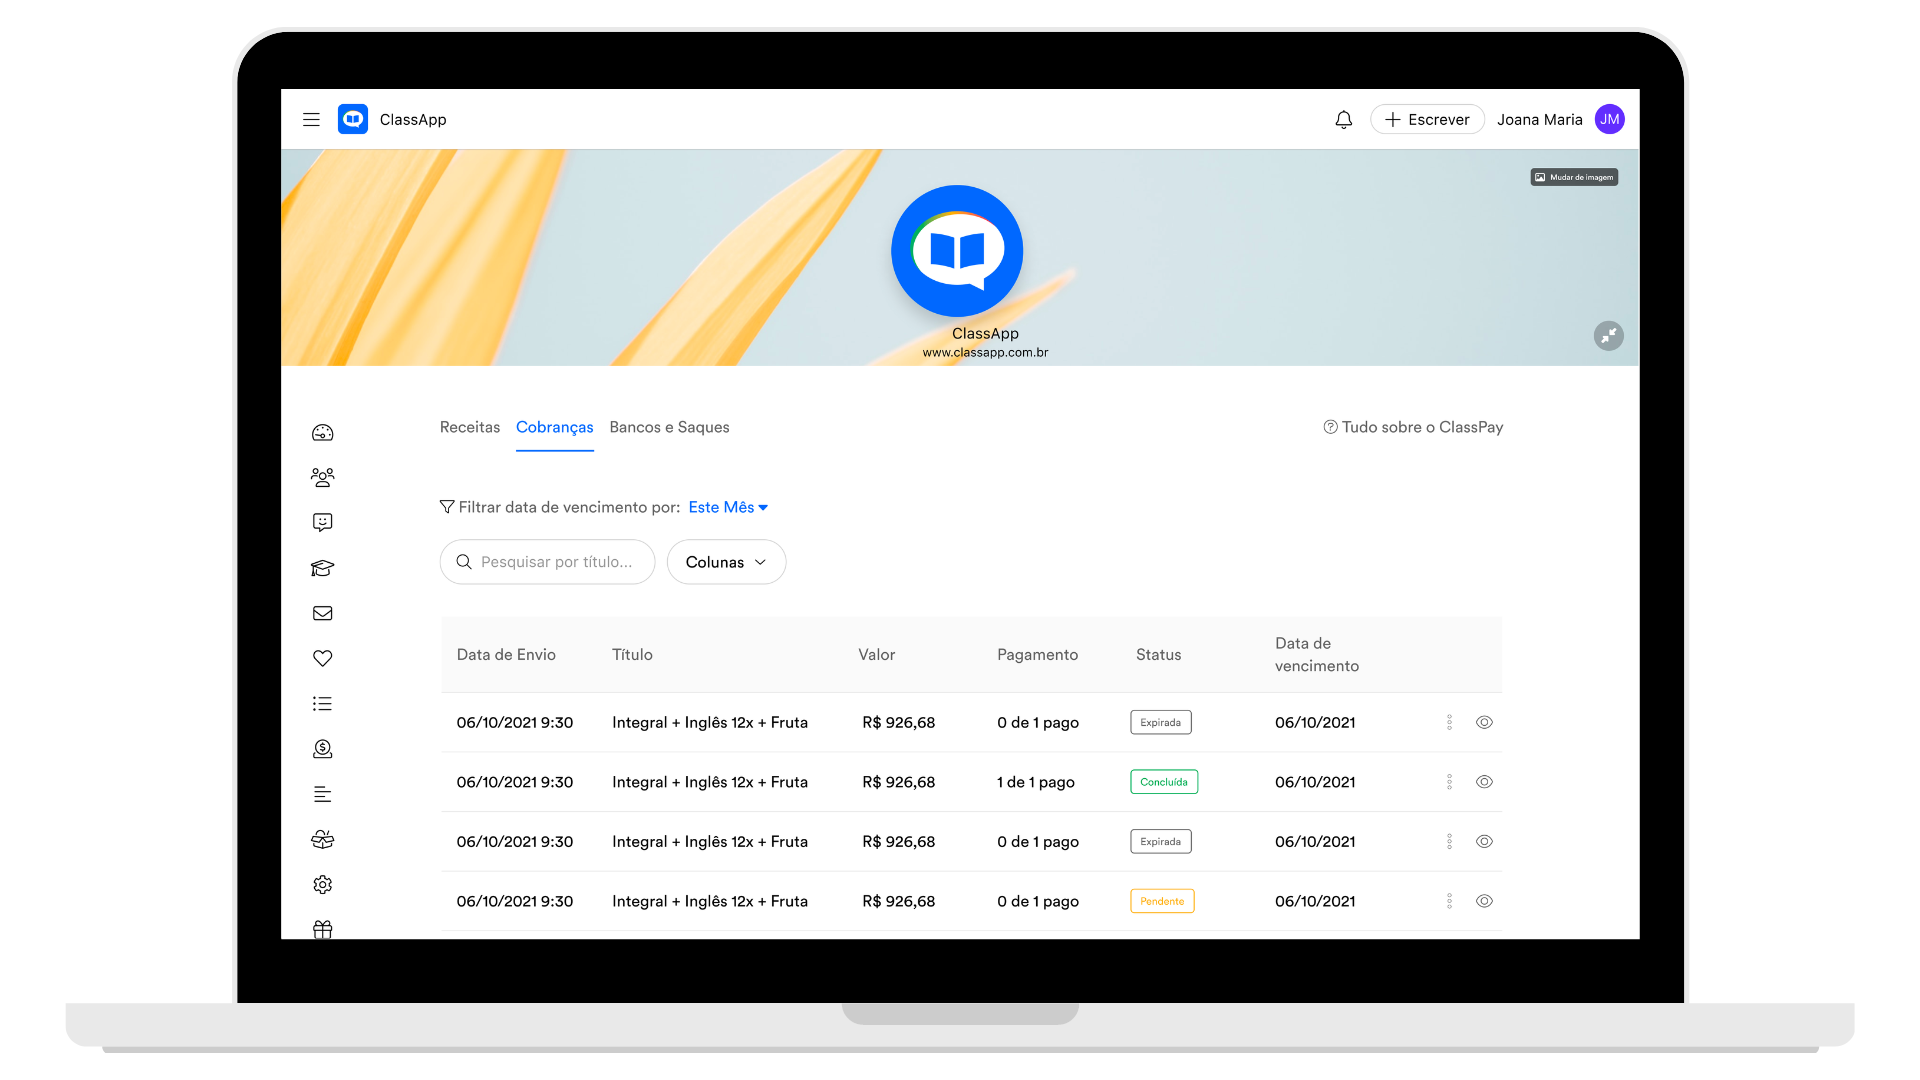This screenshot has width=1920, height=1080.
Task: Open the graduation cap sidebar icon
Action: (x=322, y=568)
